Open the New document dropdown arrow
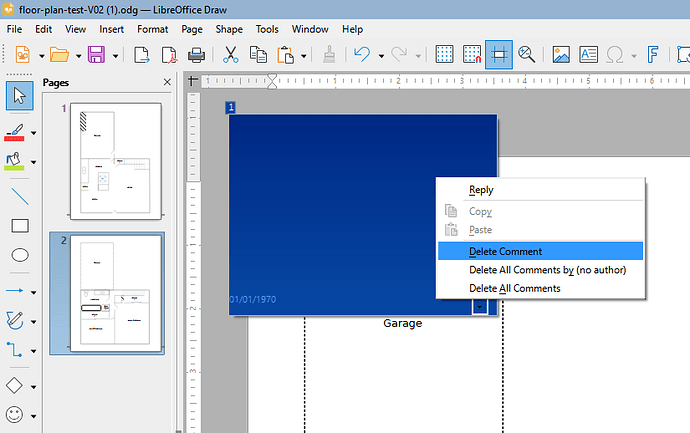Screen dimensions: 690x433 tap(42, 56)
